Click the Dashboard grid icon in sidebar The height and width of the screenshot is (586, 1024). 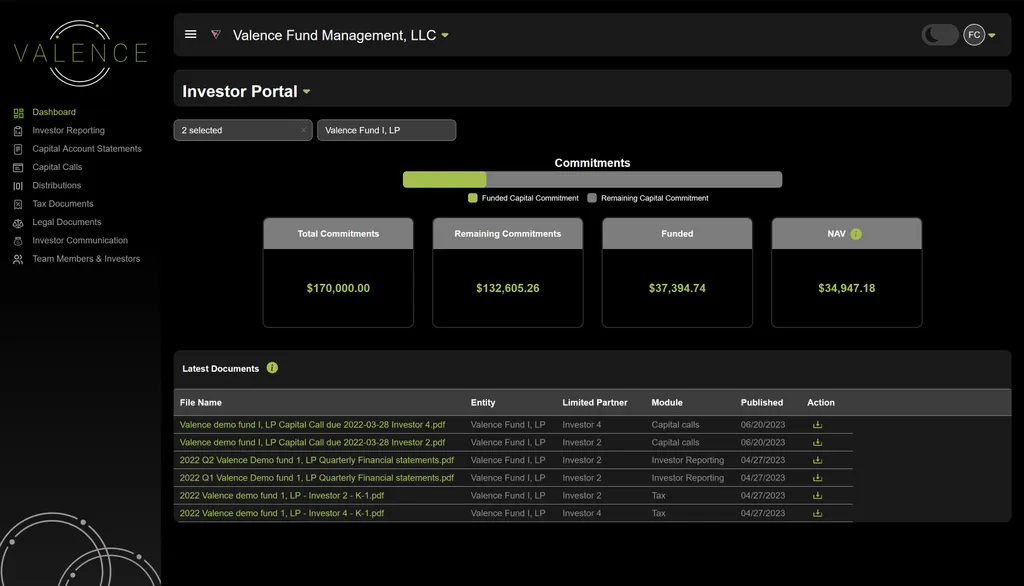tap(18, 112)
